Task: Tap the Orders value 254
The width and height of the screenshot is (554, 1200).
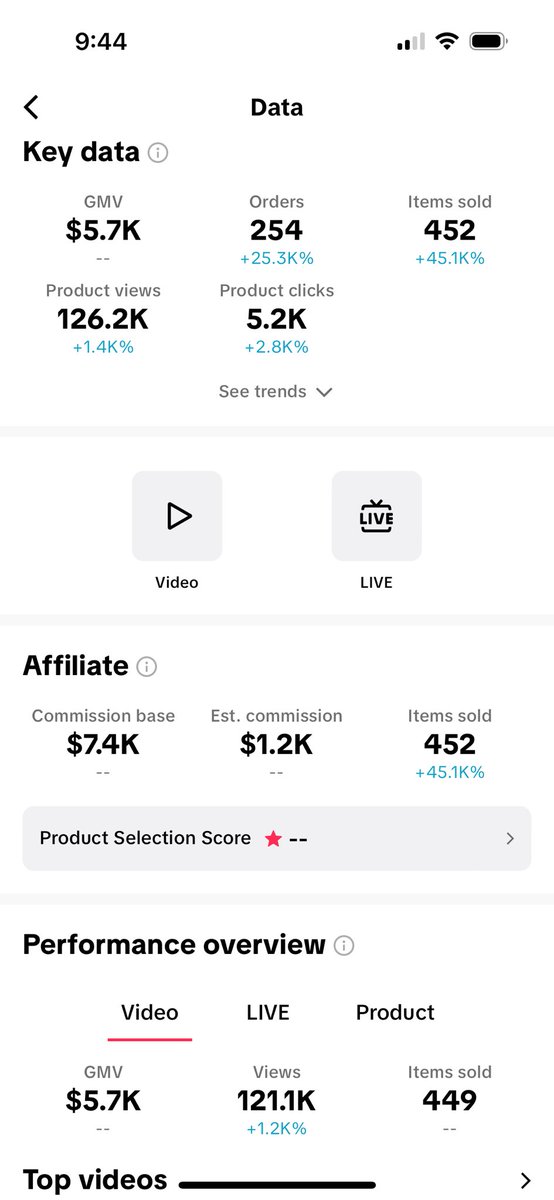Action: click(x=277, y=231)
